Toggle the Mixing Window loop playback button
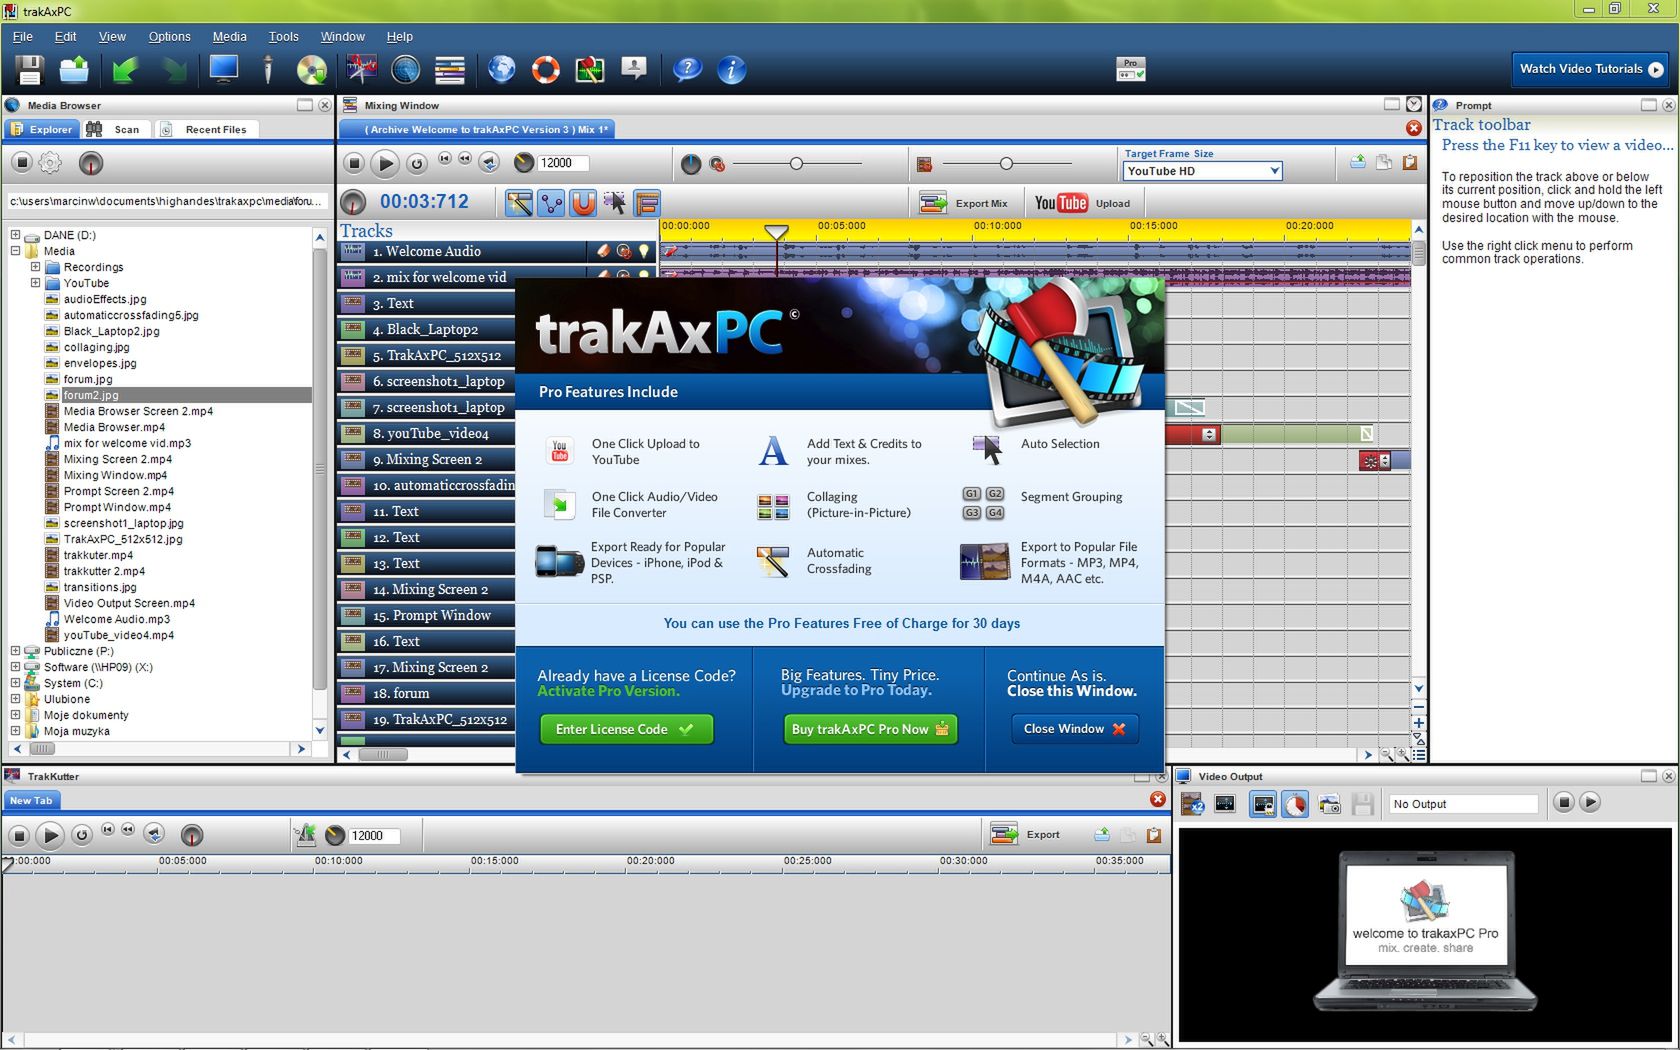This screenshot has width=1680, height=1050. [417, 163]
